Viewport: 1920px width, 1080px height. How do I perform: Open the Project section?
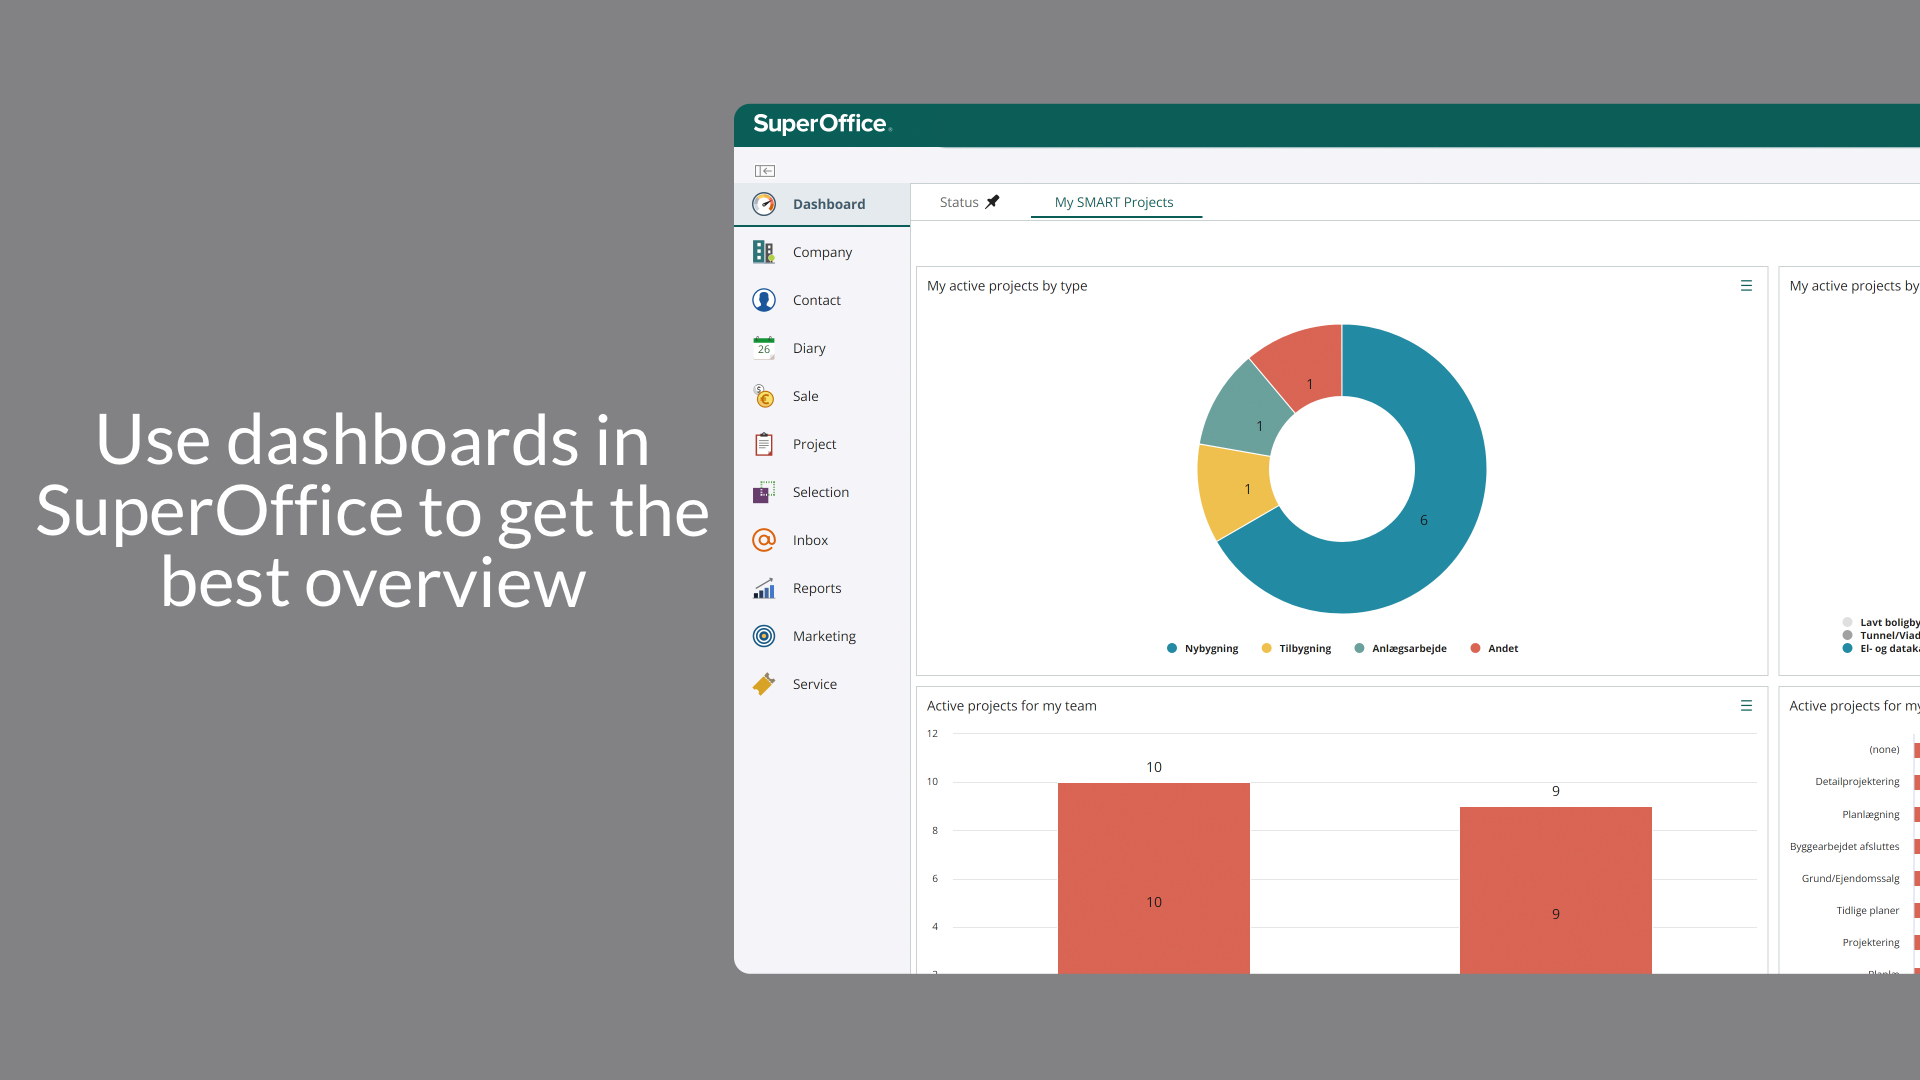[x=814, y=443]
